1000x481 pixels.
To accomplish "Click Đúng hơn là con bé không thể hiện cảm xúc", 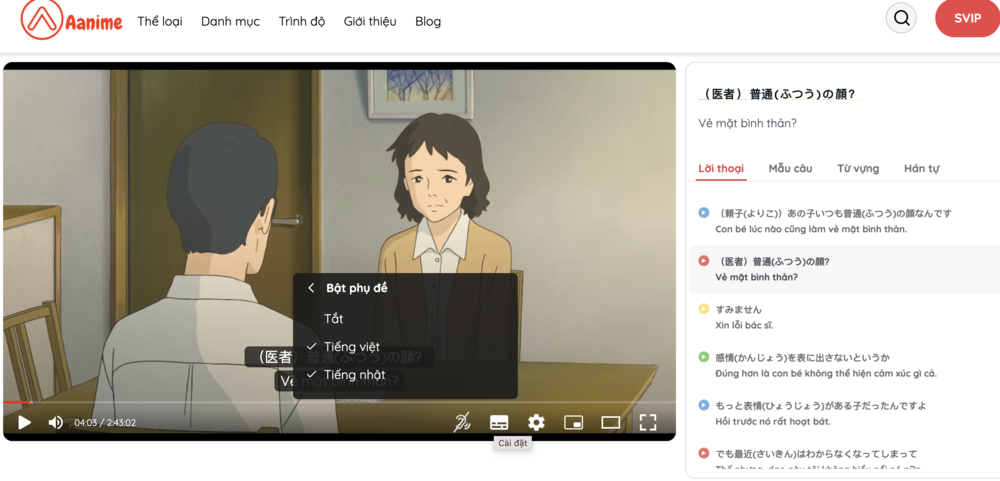I will 826,373.
